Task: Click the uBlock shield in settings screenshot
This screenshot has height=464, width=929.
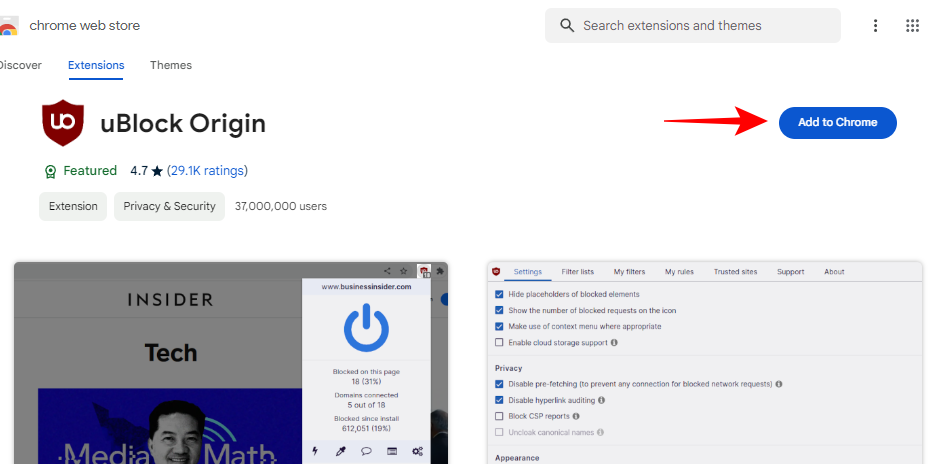Action: point(496,271)
